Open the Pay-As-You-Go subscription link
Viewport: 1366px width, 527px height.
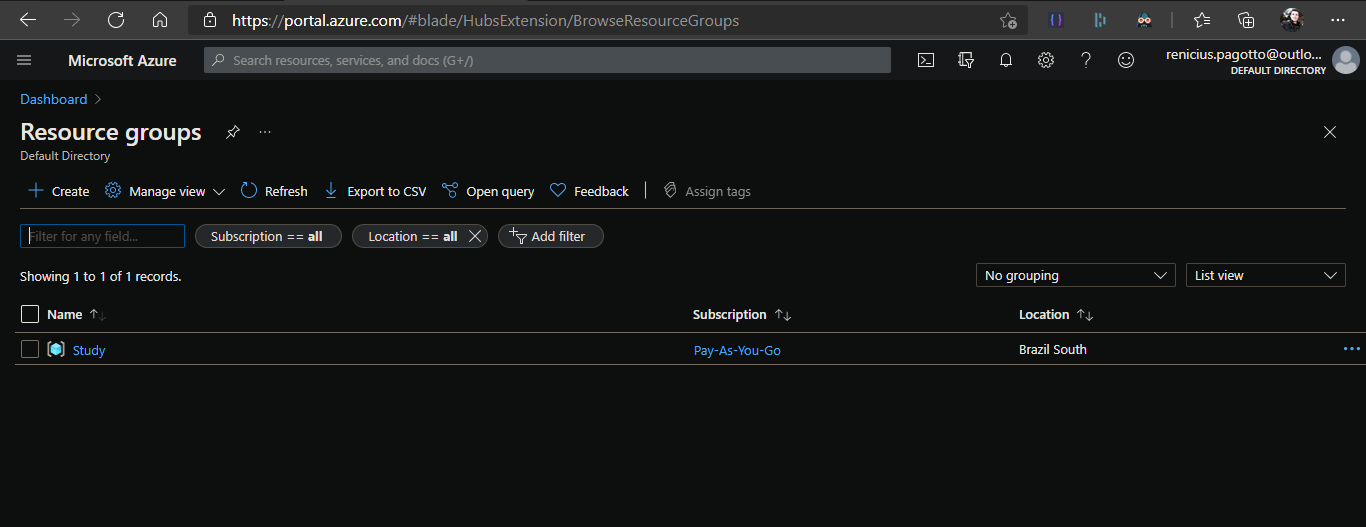[737, 350]
